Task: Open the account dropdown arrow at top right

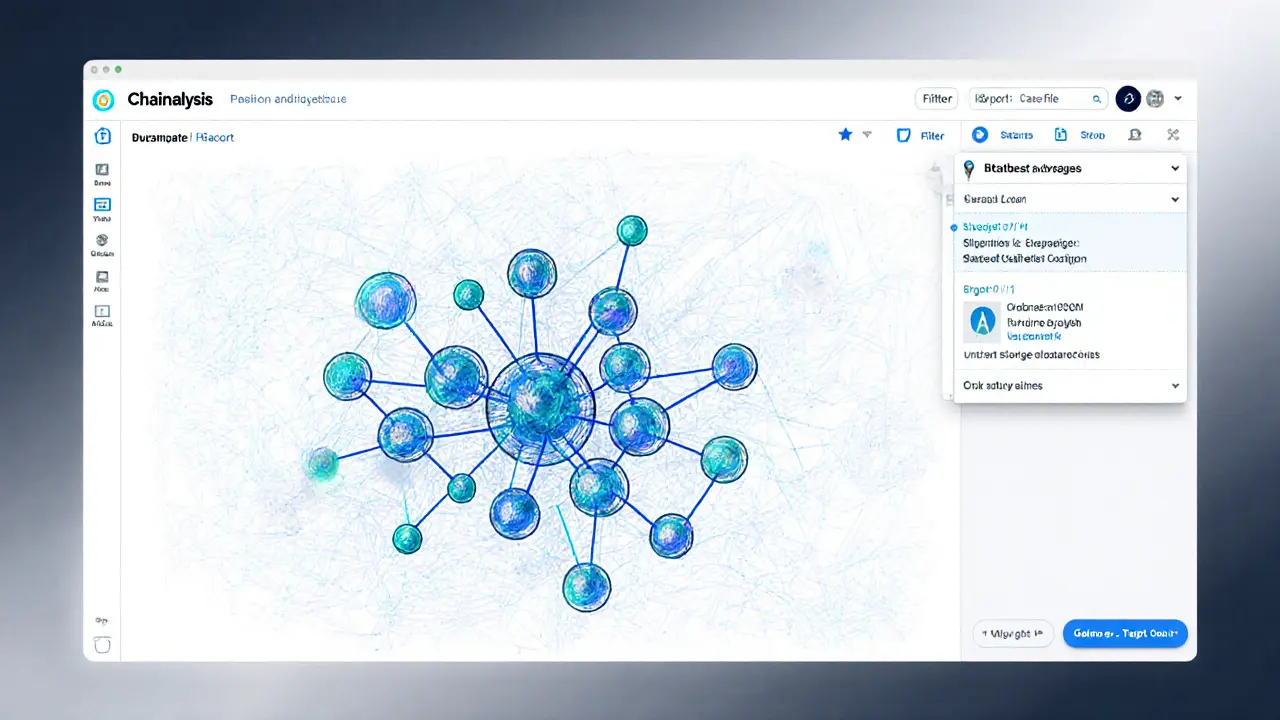Action: pyautogui.click(x=1178, y=99)
